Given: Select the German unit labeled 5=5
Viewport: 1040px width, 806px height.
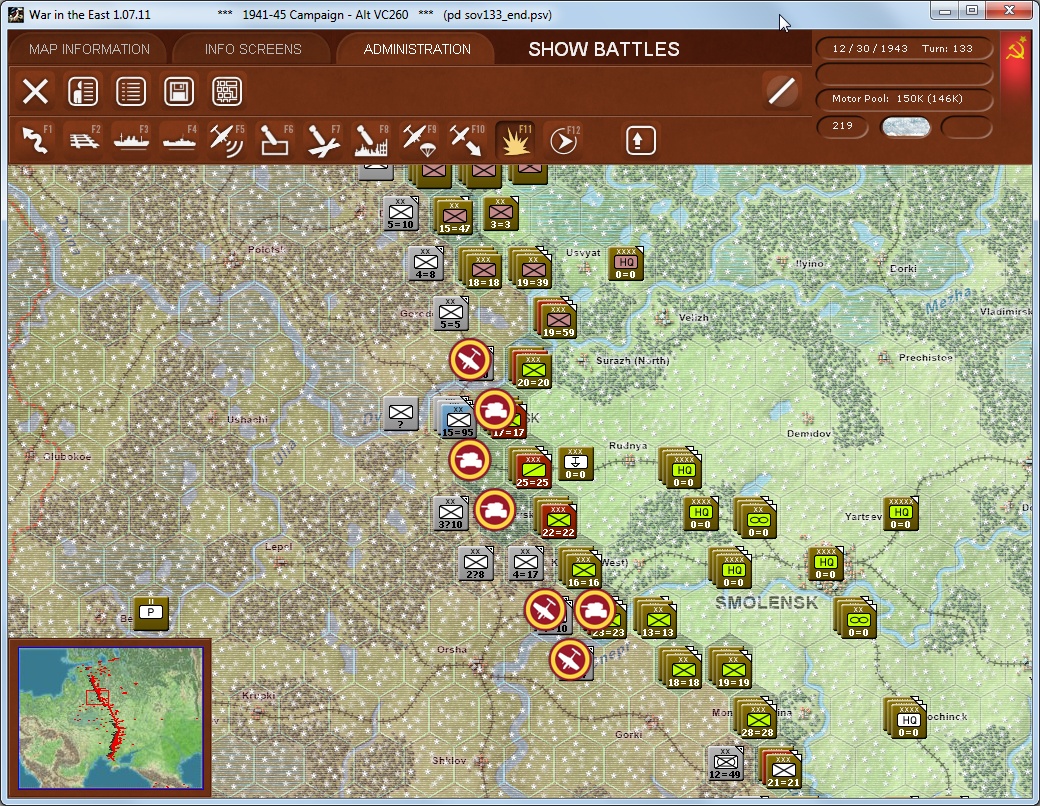Looking at the screenshot, I should [x=451, y=314].
